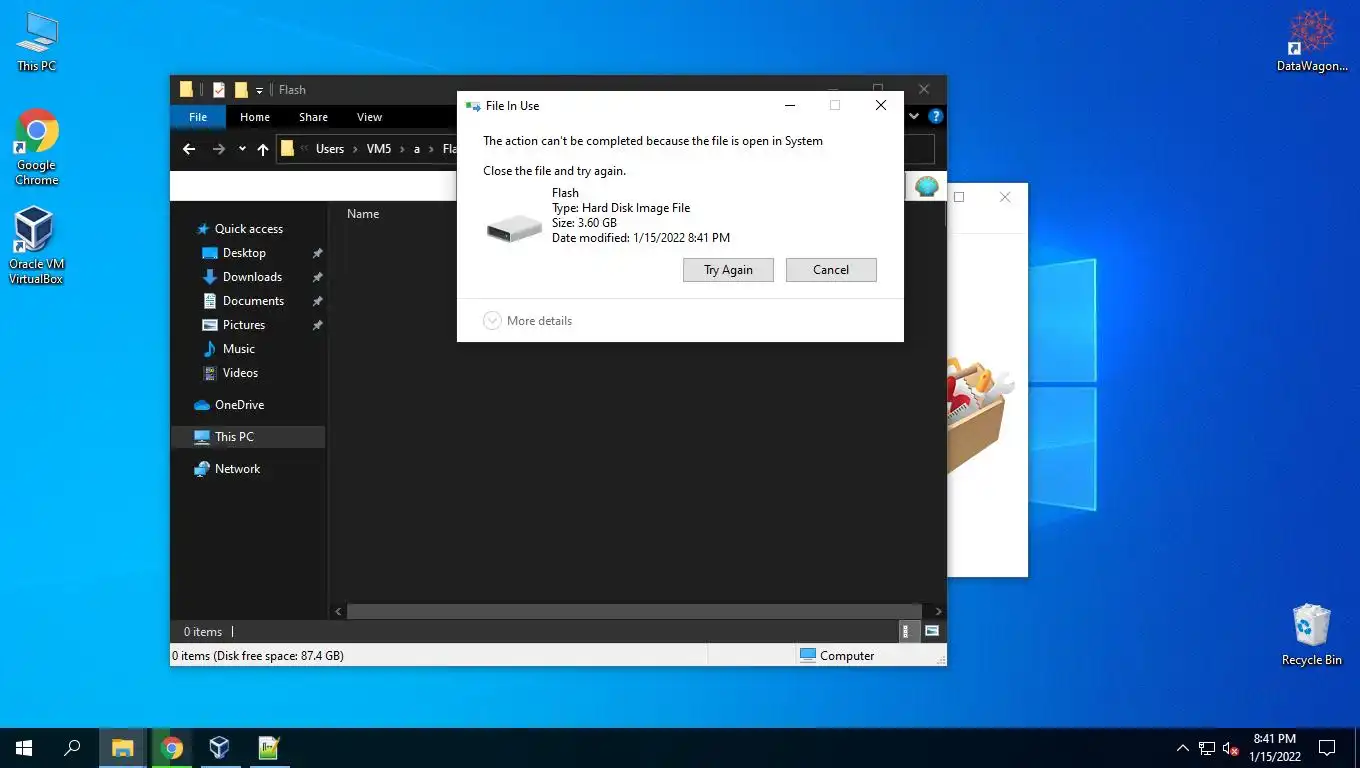The image size is (1360, 768).
Task: Open This PC desktop icon
Action: pyautogui.click(x=37, y=41)
